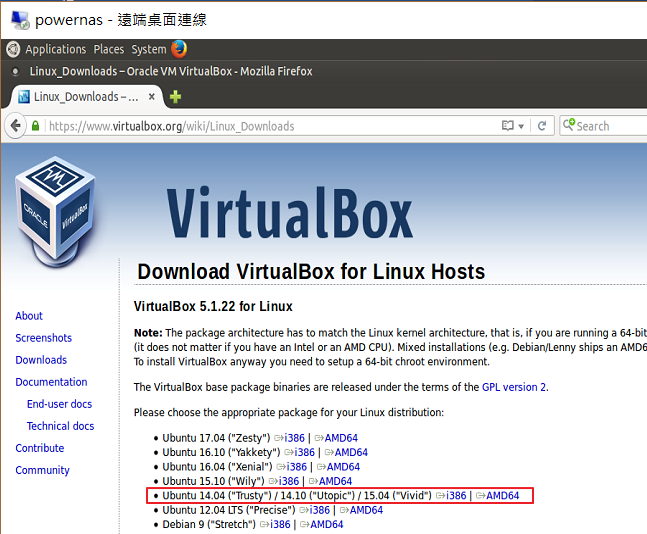The height and width of the screenshot is (534, 647).
Task: Click the Firefox window menu dot icon
Action: (15, 71)
